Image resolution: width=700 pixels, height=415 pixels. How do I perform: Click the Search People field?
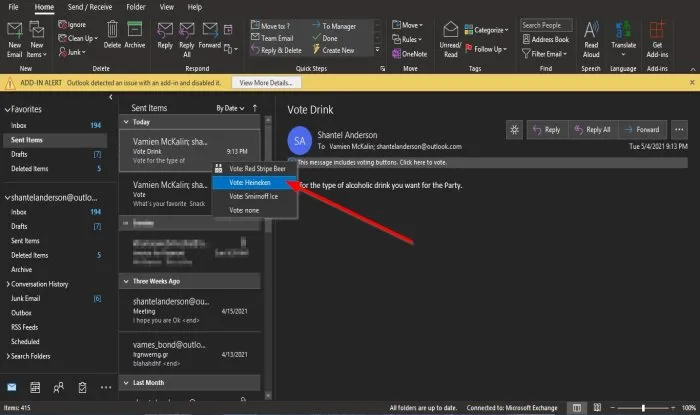[x=546, y=25]
